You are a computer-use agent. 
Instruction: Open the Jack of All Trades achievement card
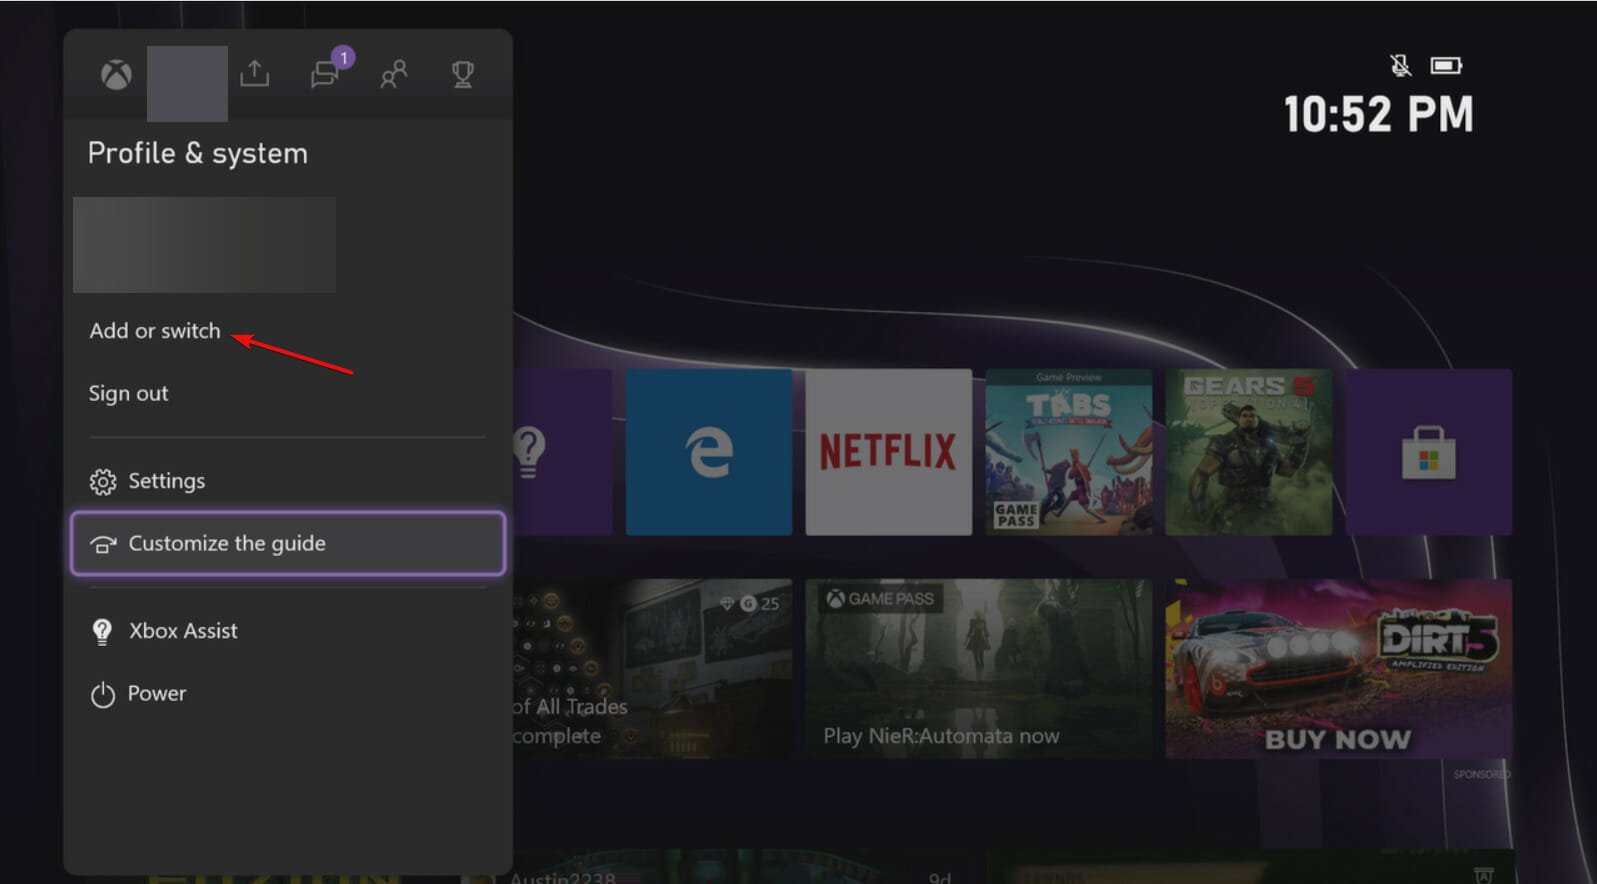pos(652,668)
